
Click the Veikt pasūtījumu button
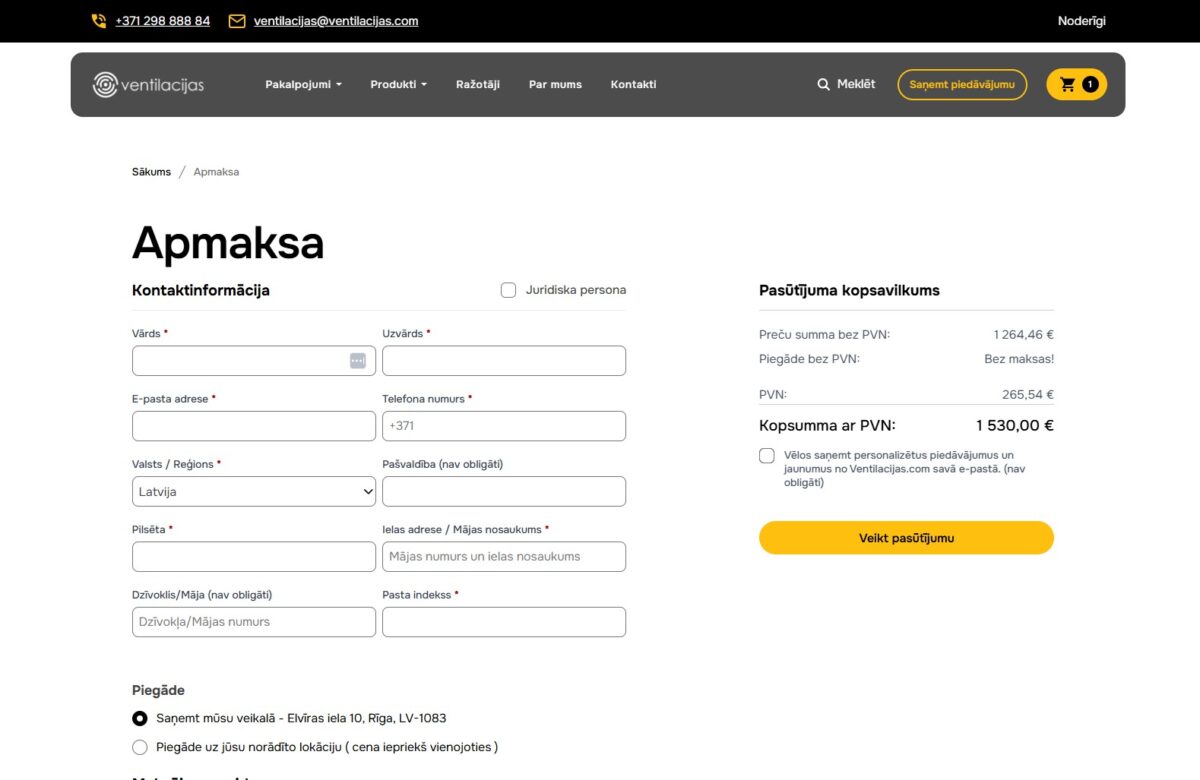906,538
